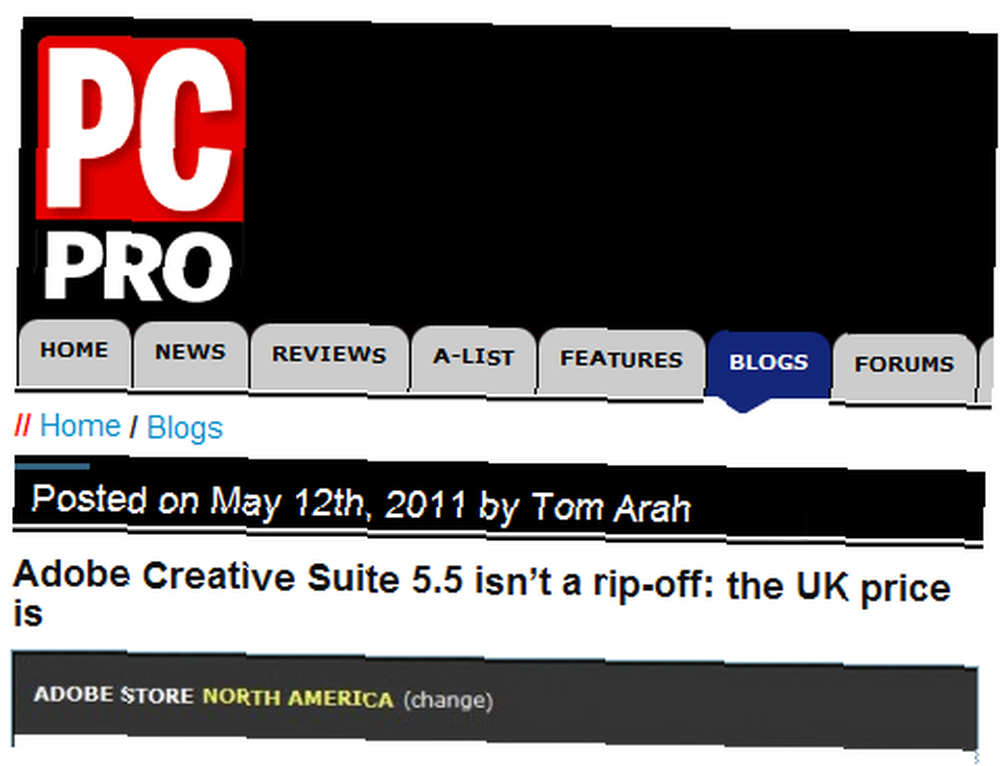Click the white PRO logo text
1000x766 pixels.
pyautogui.click(x=138, y=266)
